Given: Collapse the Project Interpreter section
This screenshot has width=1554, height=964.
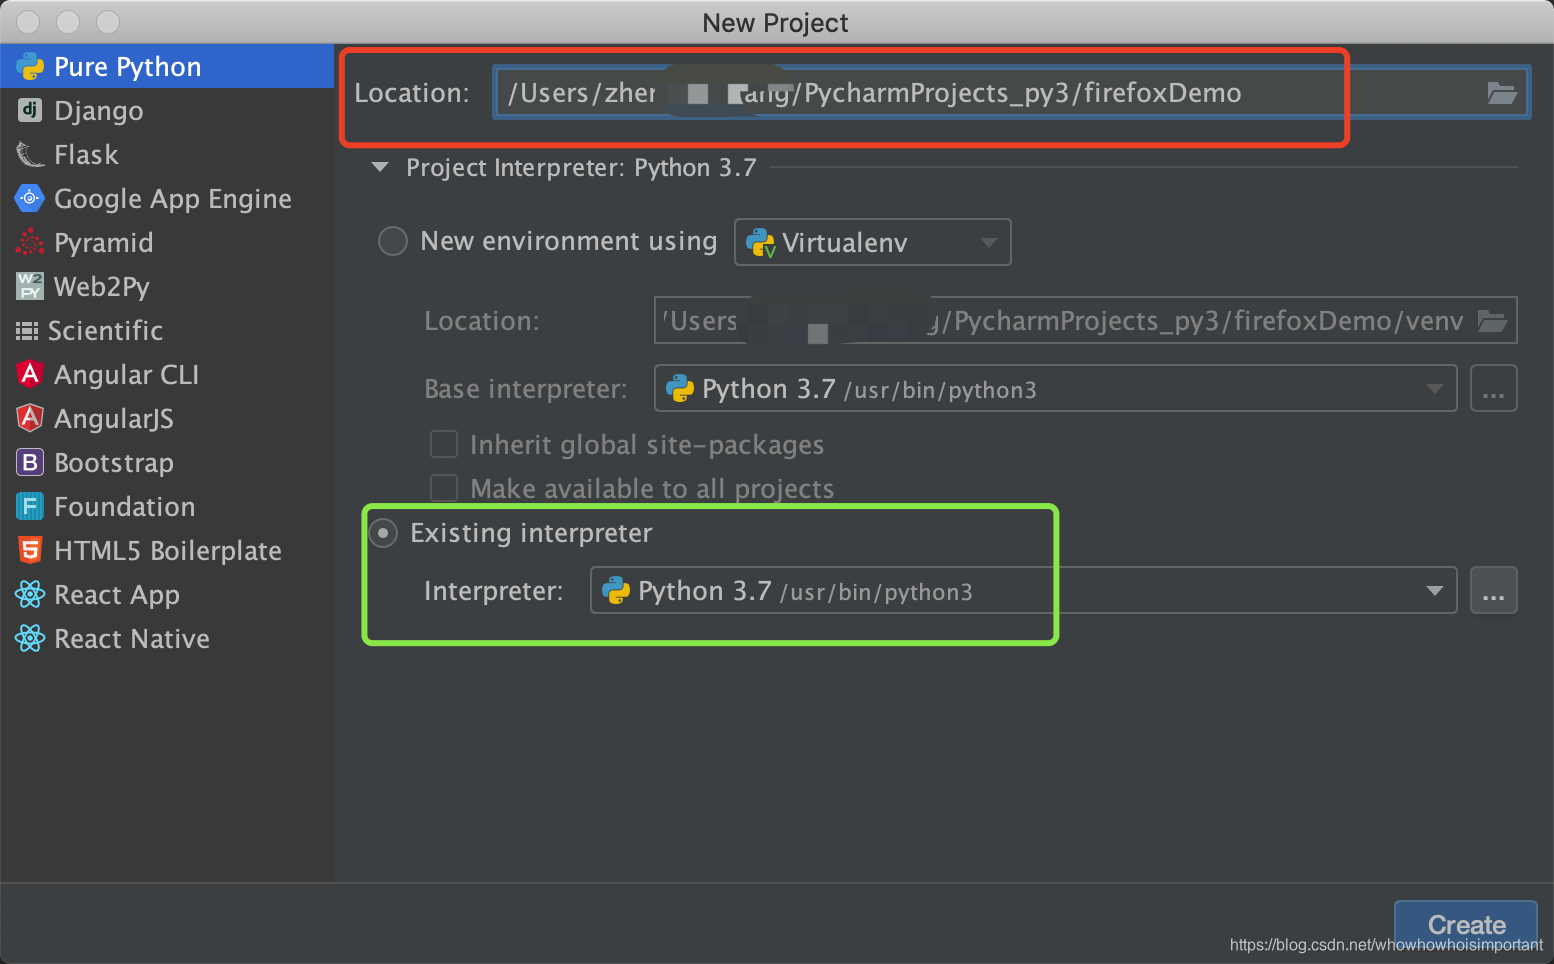Looking at the screenshot, I should click(379, 167).
